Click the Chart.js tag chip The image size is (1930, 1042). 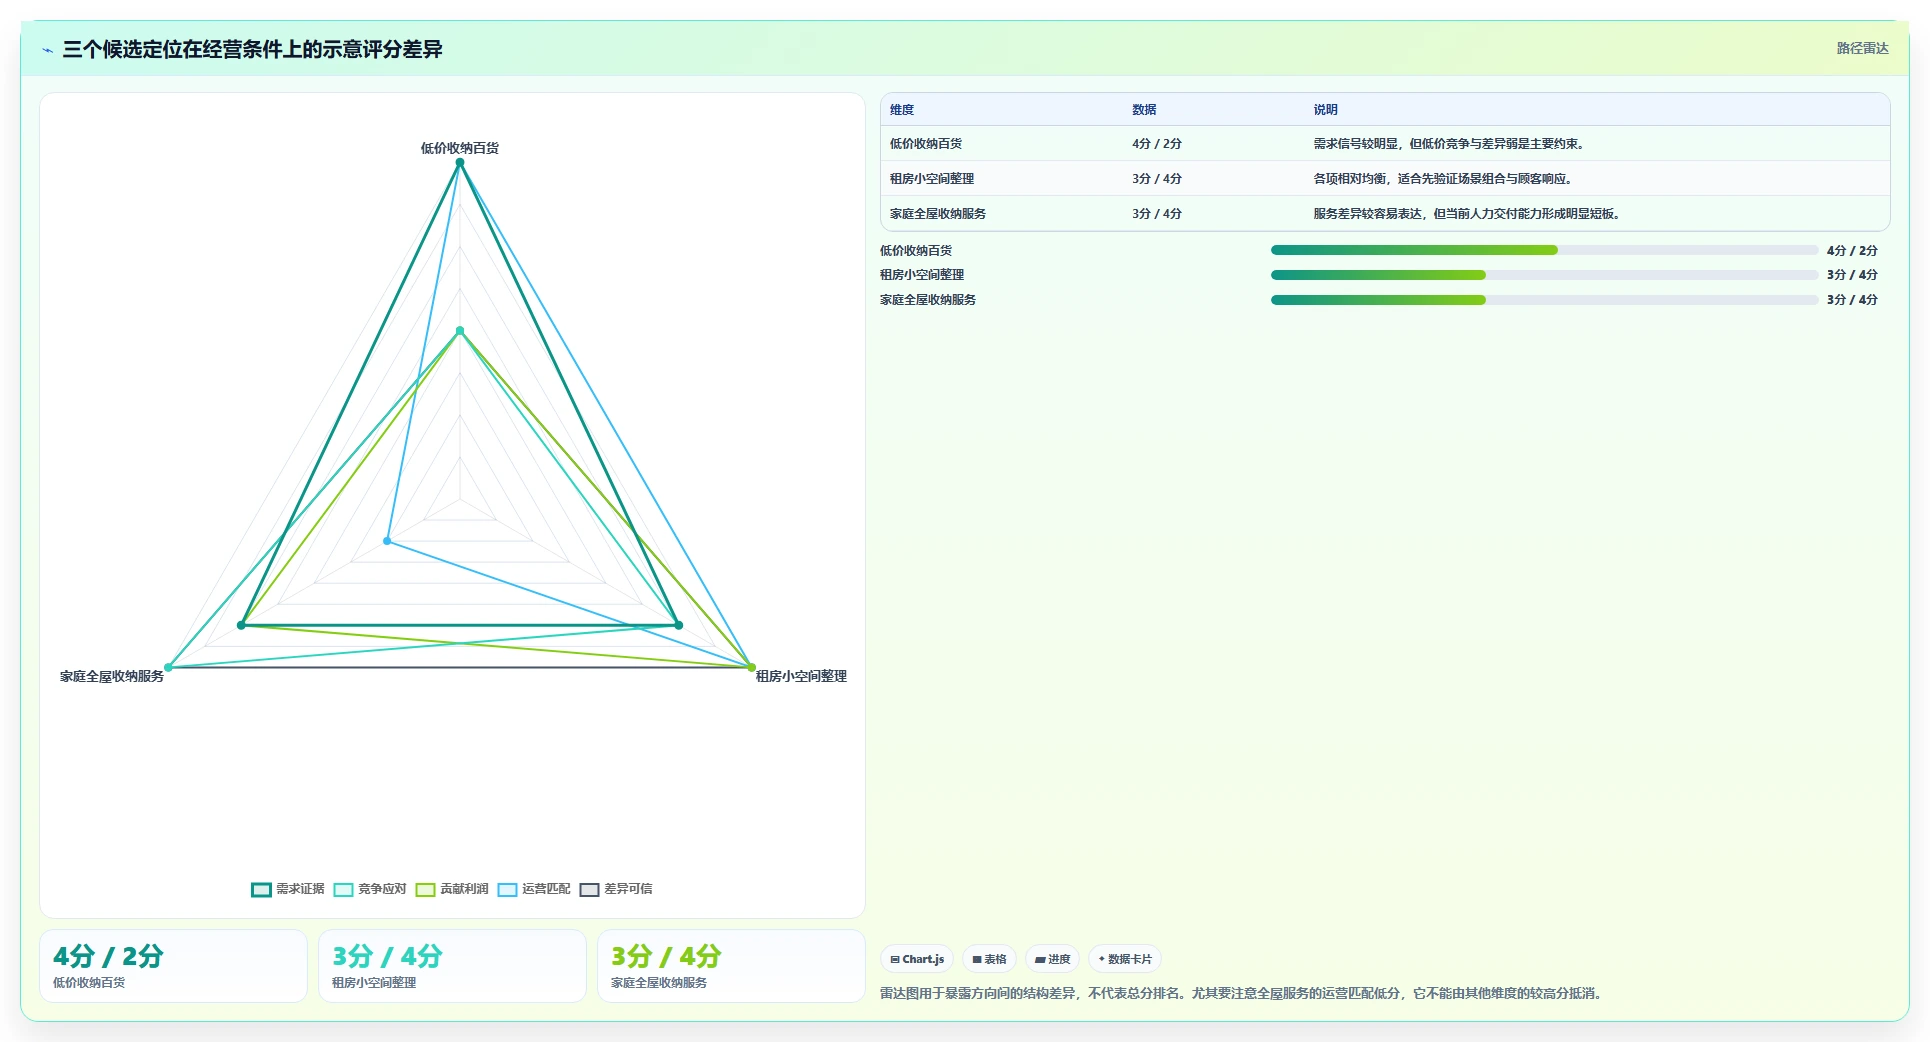(x=917, y=959)
